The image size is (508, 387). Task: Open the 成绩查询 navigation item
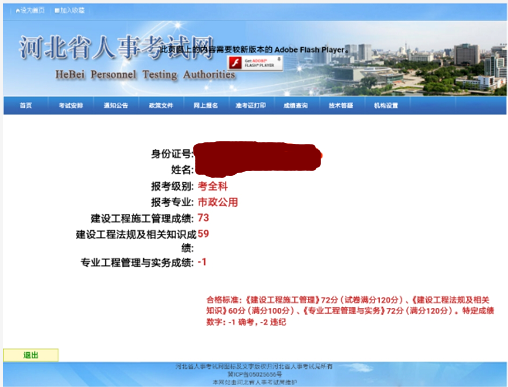pos(296,105)
